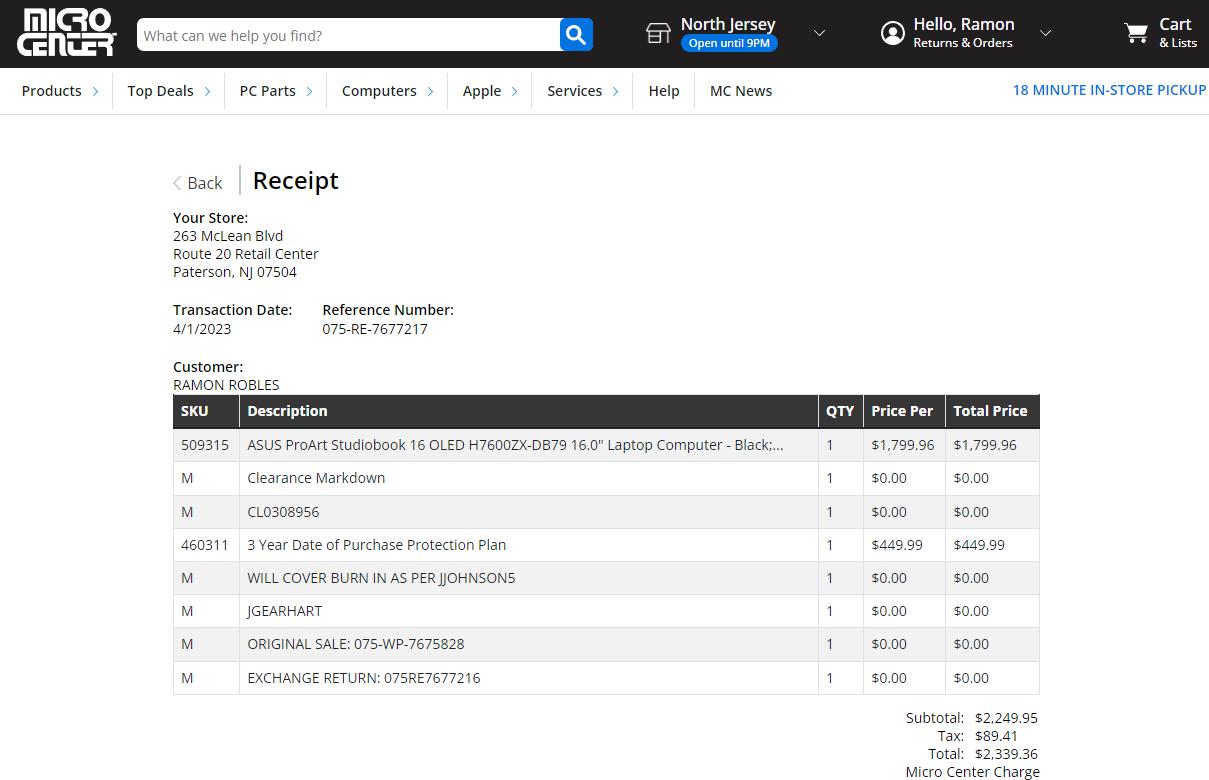Click the Hello, Ramon greeting
This screenshot has height=780, width=1209.
pos(964,24)
